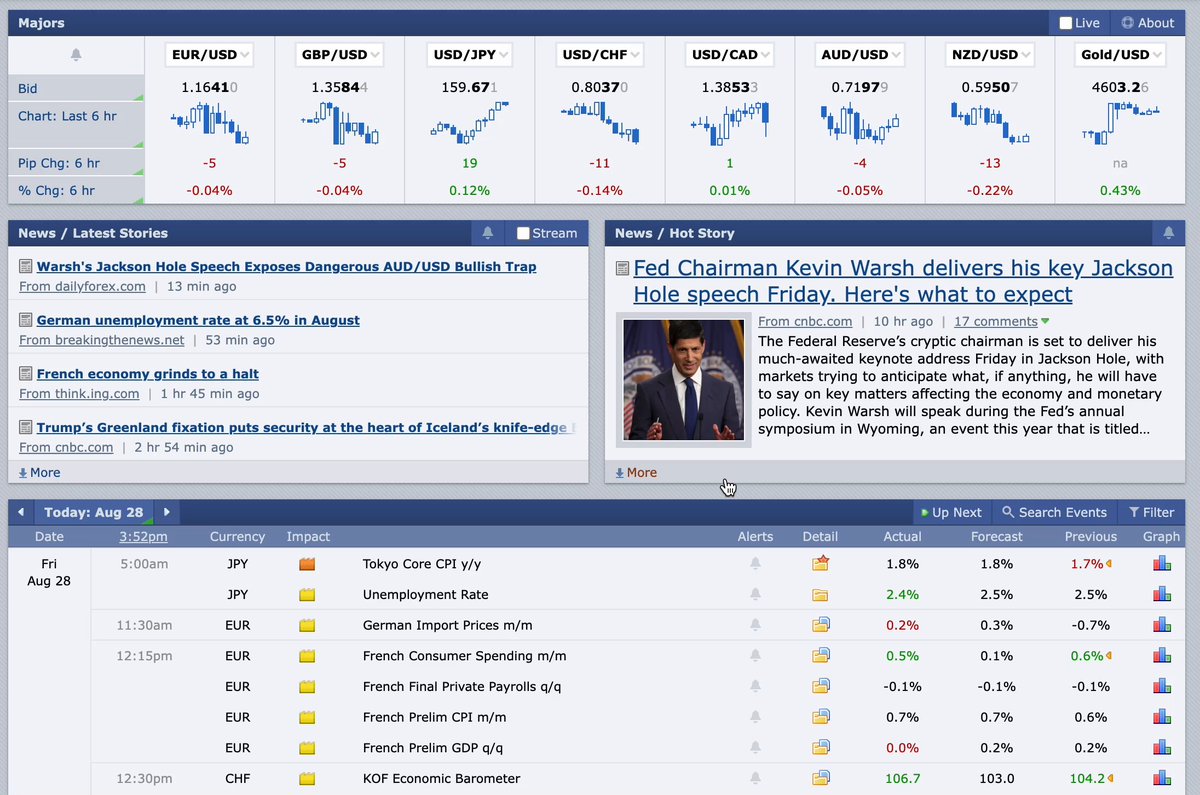Viewport: 1200px width, 795px height.
Task: Click the bell in the Hot Story header
Action: [1167, 233]
